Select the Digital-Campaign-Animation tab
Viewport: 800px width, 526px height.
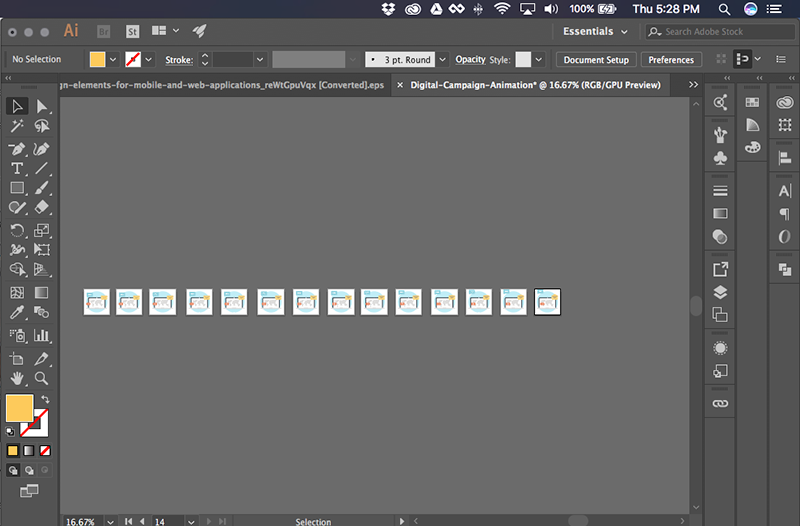point(535,85)
